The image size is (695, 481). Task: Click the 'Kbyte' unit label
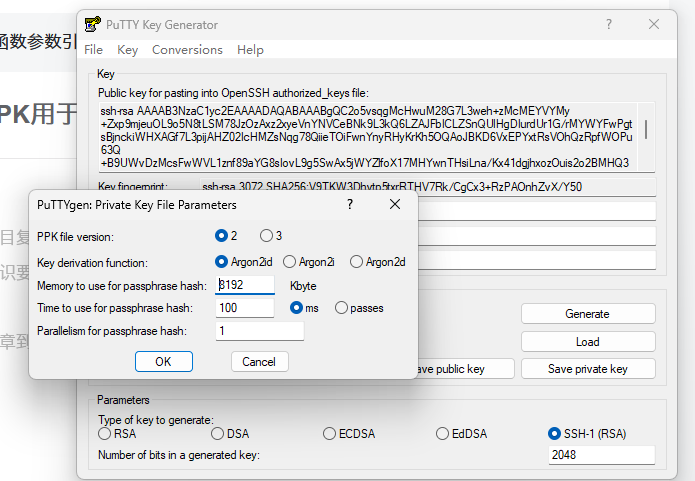tap(303, 286)
